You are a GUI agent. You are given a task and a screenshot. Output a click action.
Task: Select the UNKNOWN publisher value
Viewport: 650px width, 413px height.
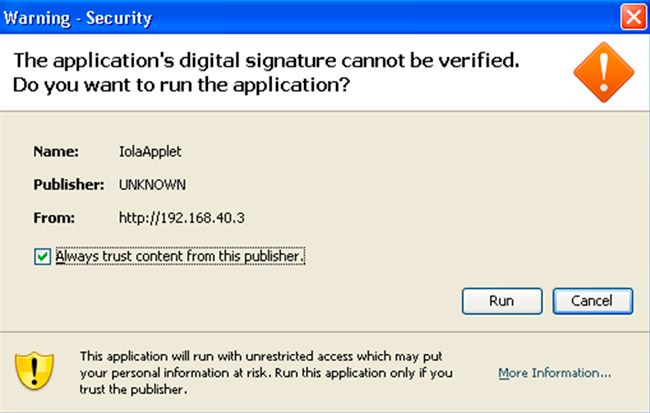point(152,185)
